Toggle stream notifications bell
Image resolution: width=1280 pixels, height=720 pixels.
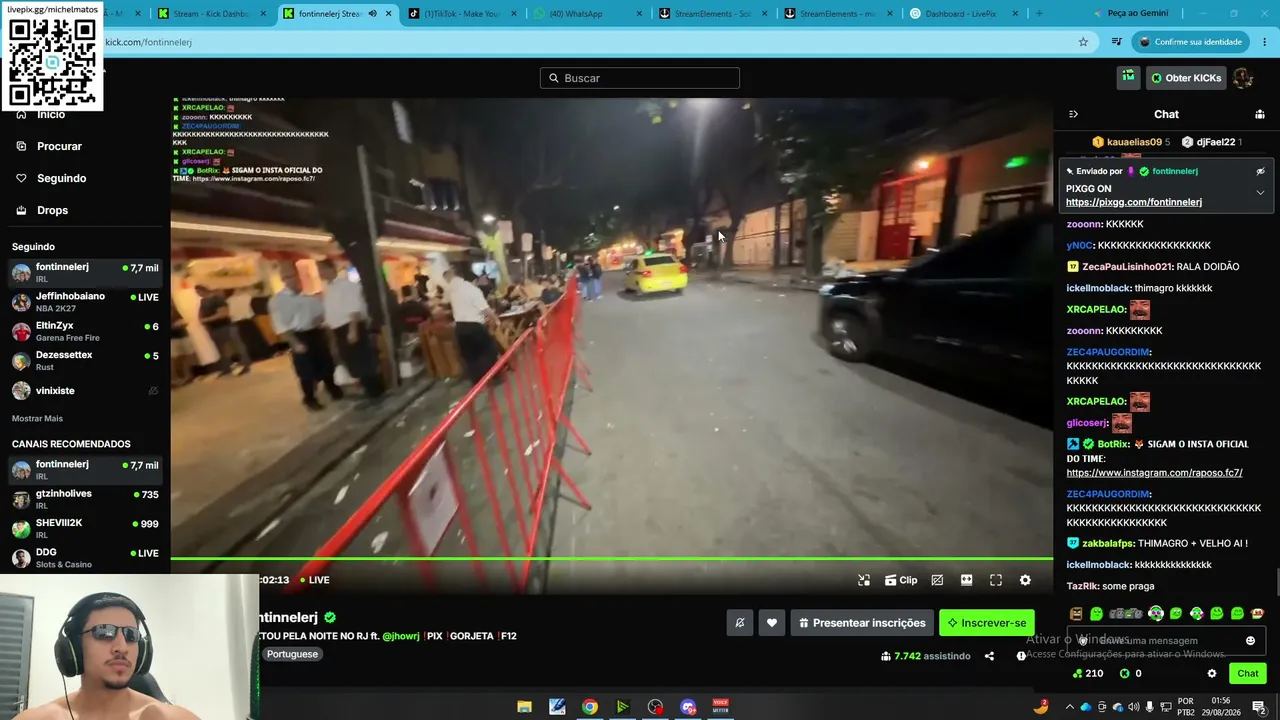click(740, 623)
